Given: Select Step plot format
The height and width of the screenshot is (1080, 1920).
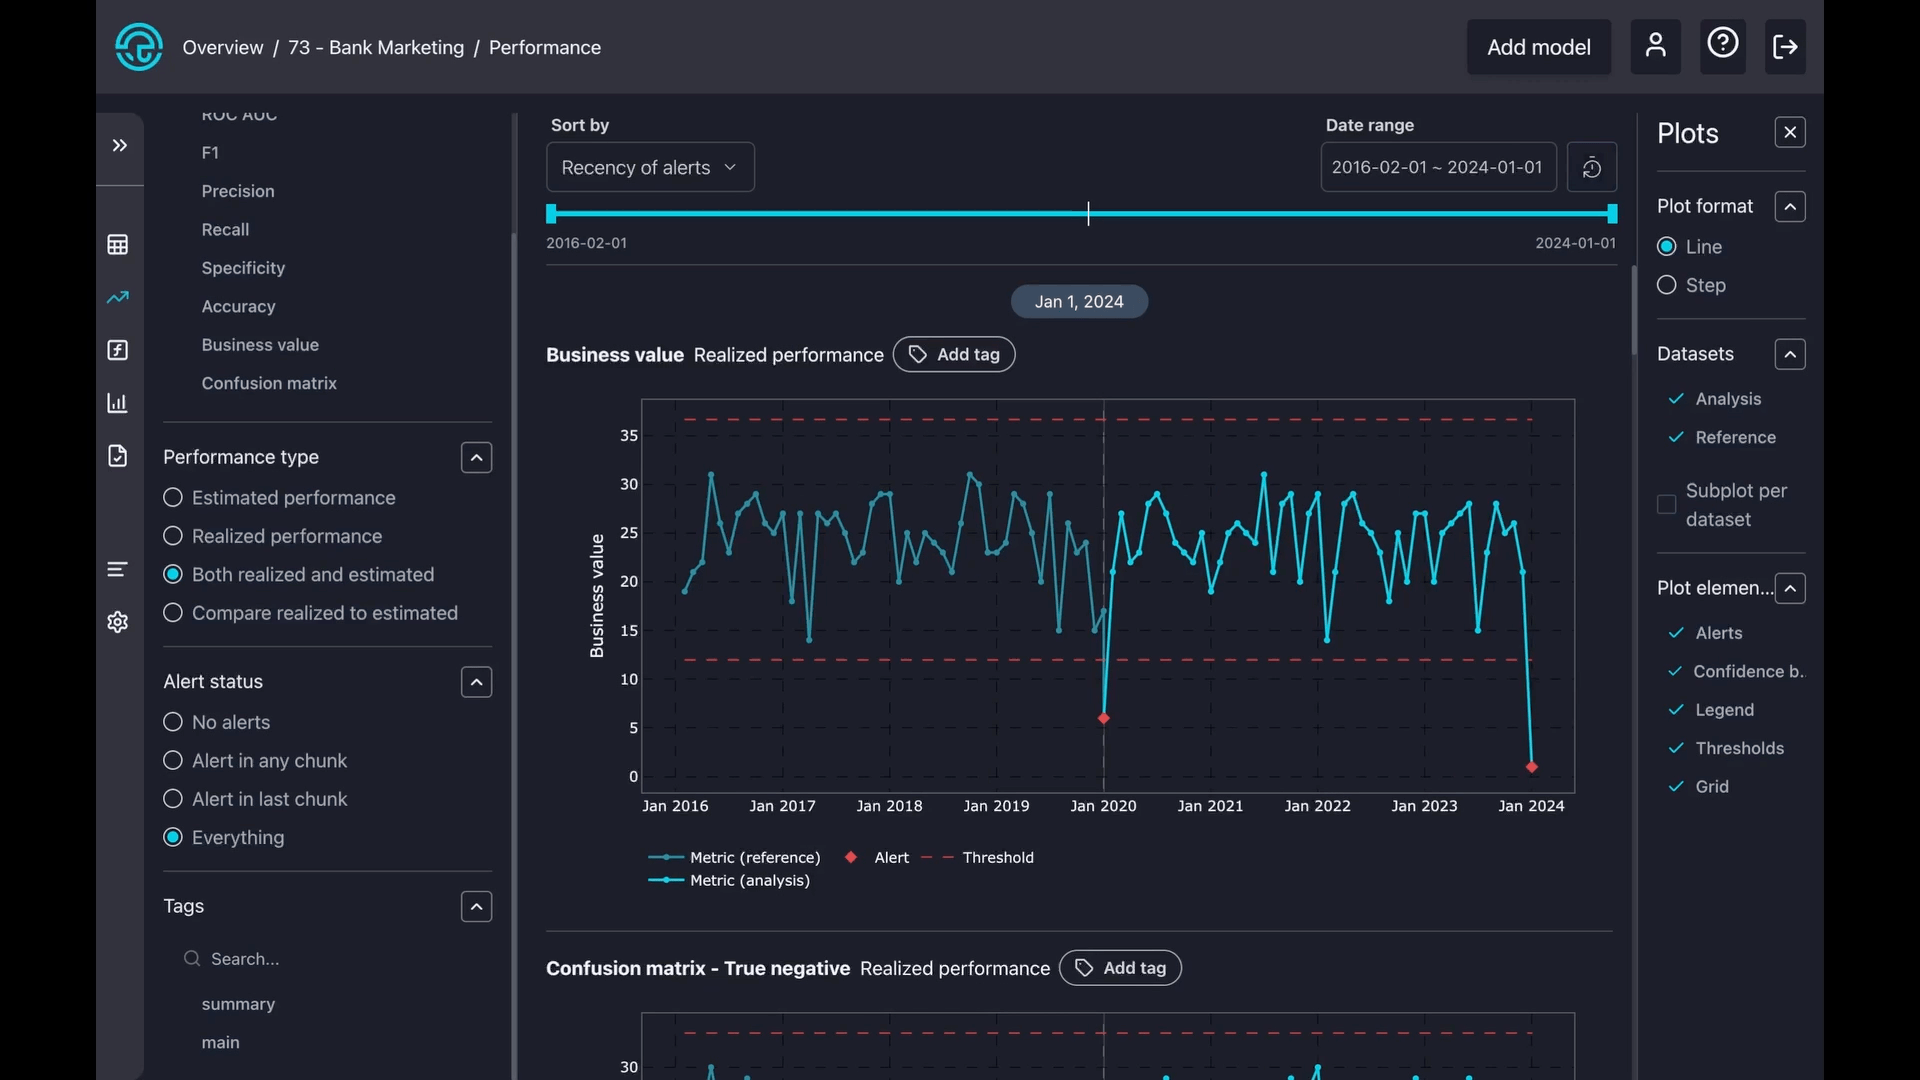Looking at the screenshot, I should coord(1666,286).
